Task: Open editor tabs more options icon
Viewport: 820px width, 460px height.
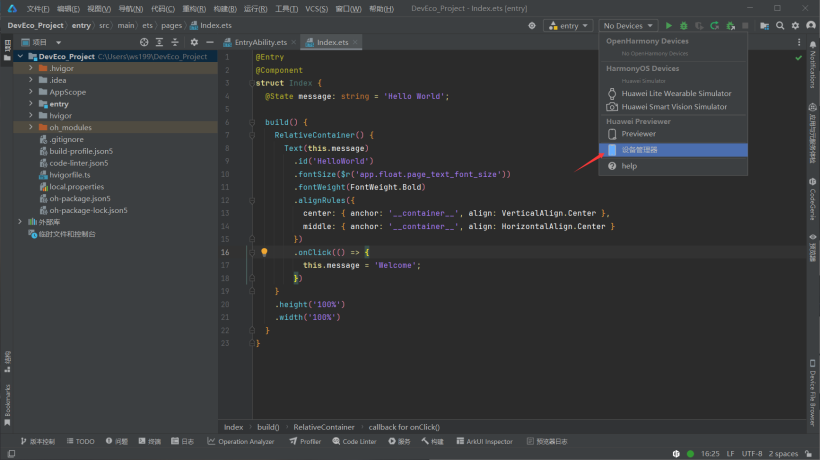Action: [x=799, y=42]
